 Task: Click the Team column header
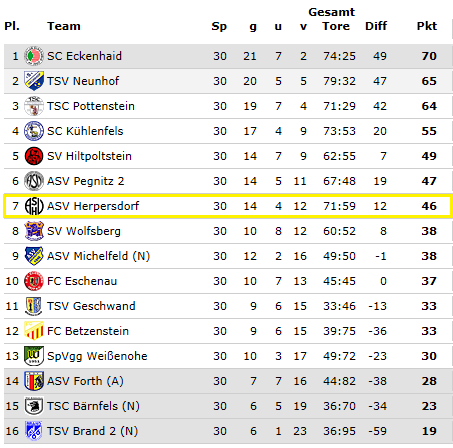point(64,26)
